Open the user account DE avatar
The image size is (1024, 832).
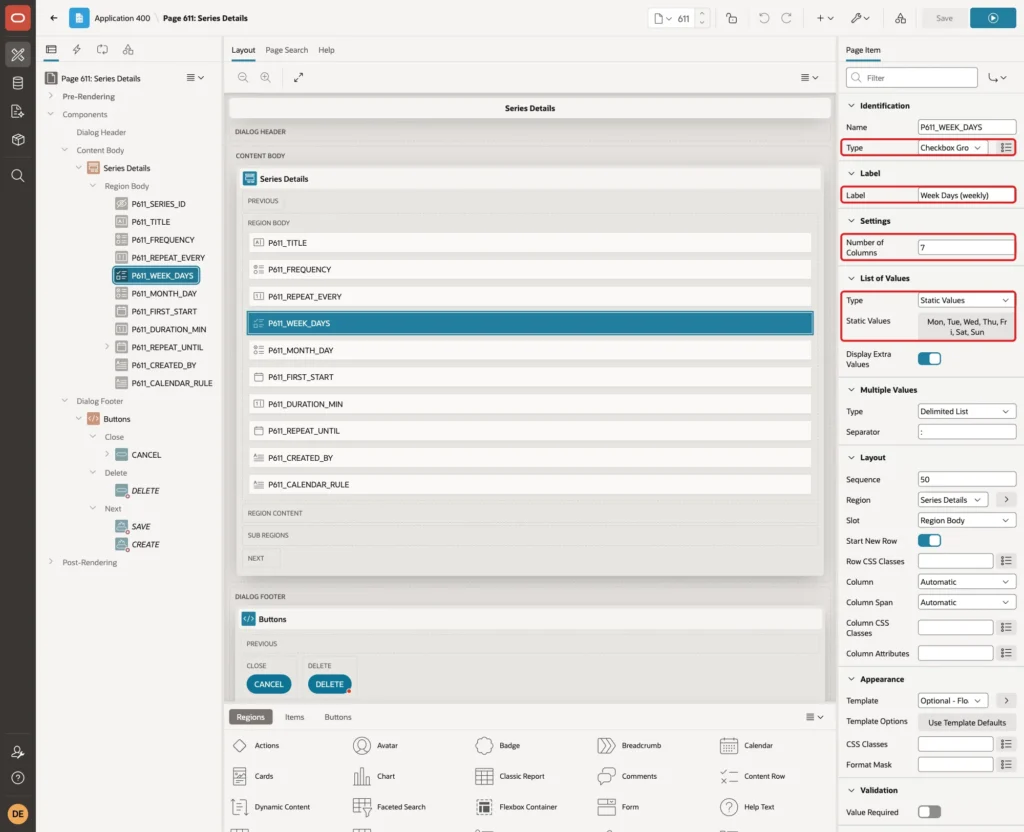[x=18, y=814]
